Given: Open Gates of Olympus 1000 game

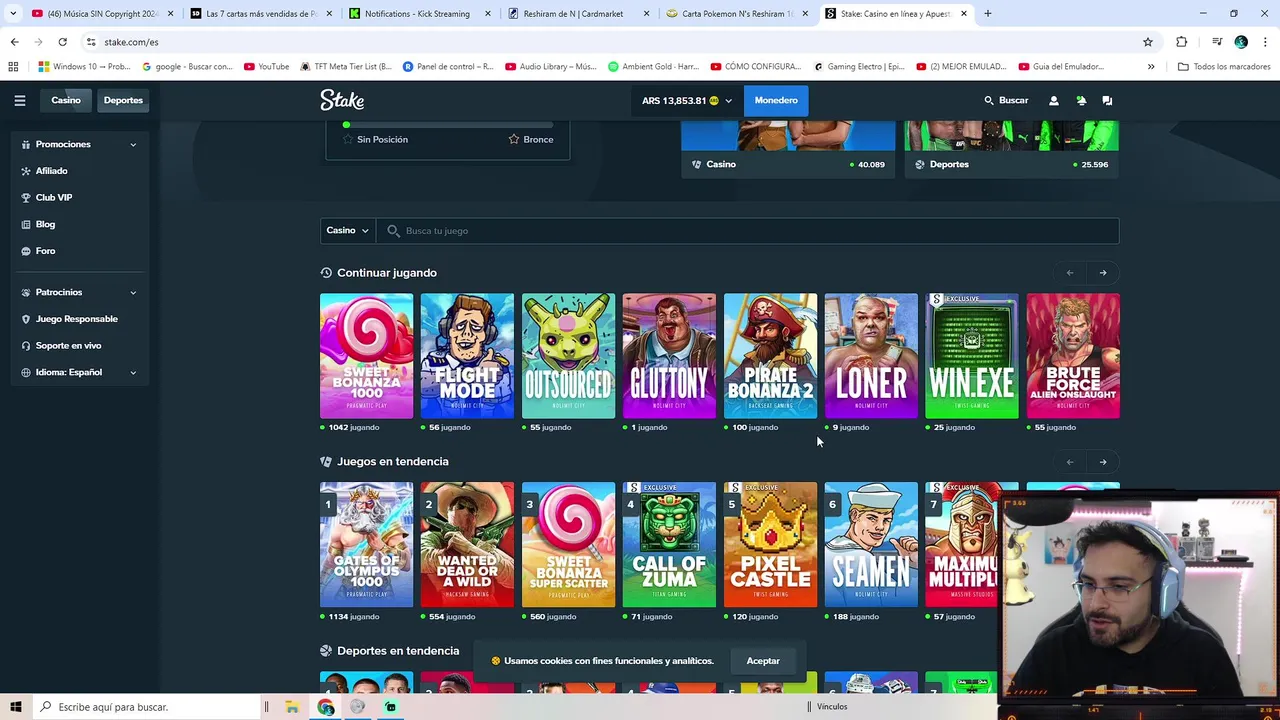Looking at the screenshot, I should (366, 544).
